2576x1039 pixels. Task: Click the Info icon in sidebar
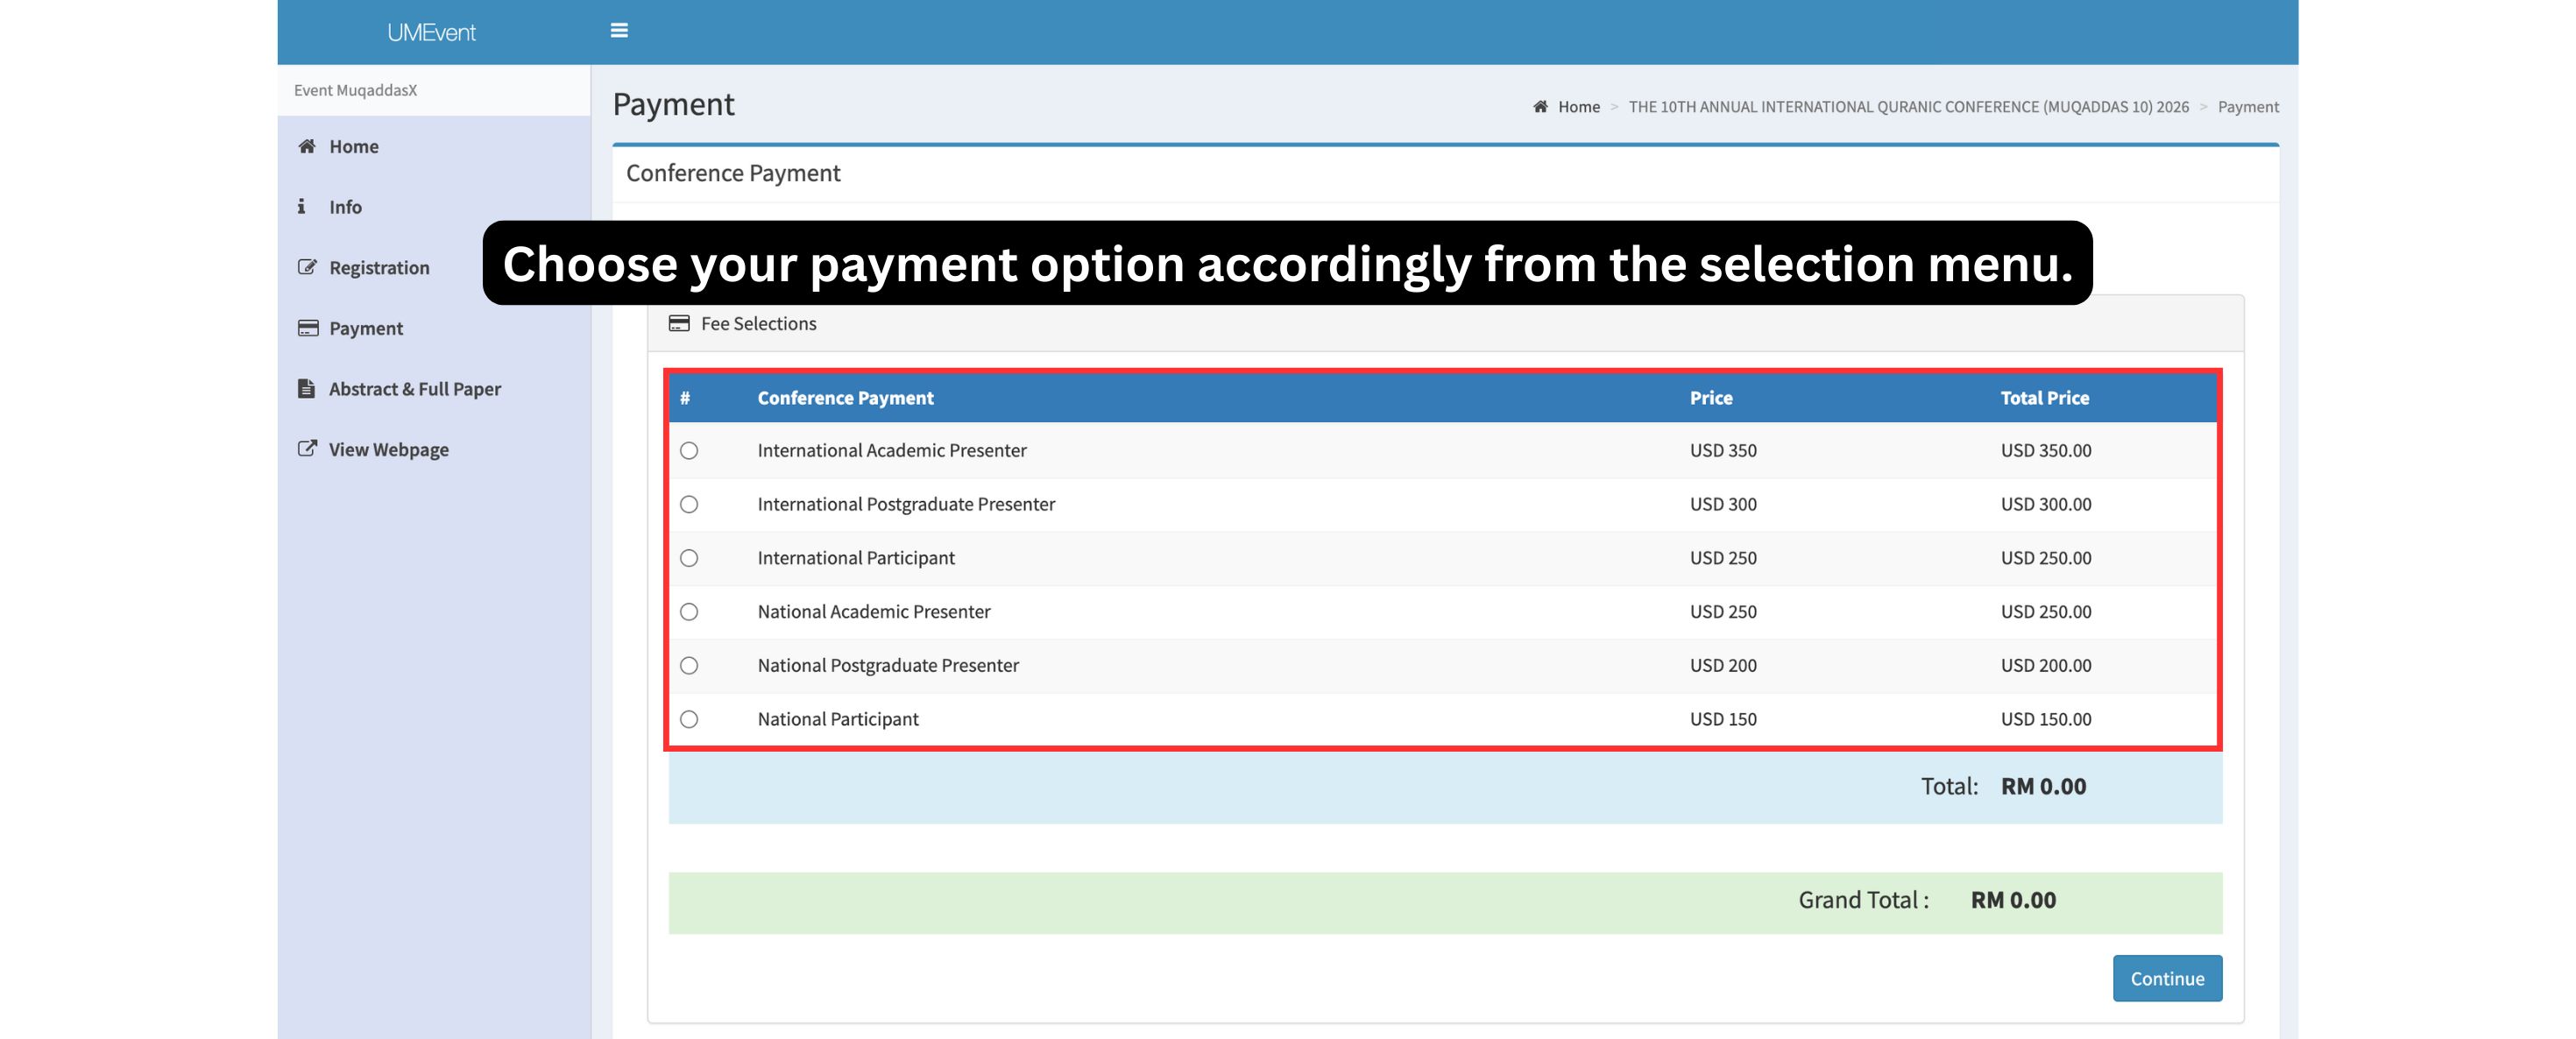click(301, 206)
